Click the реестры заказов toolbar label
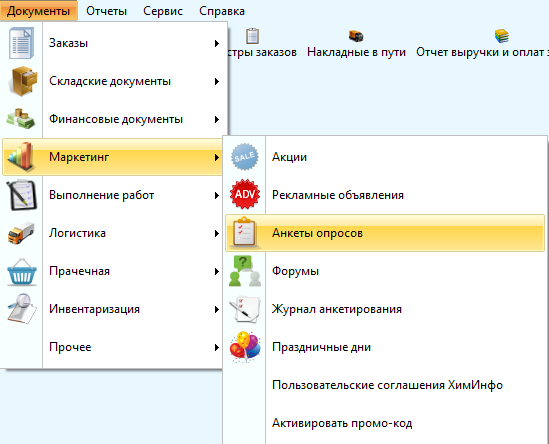 coord(263,52)
